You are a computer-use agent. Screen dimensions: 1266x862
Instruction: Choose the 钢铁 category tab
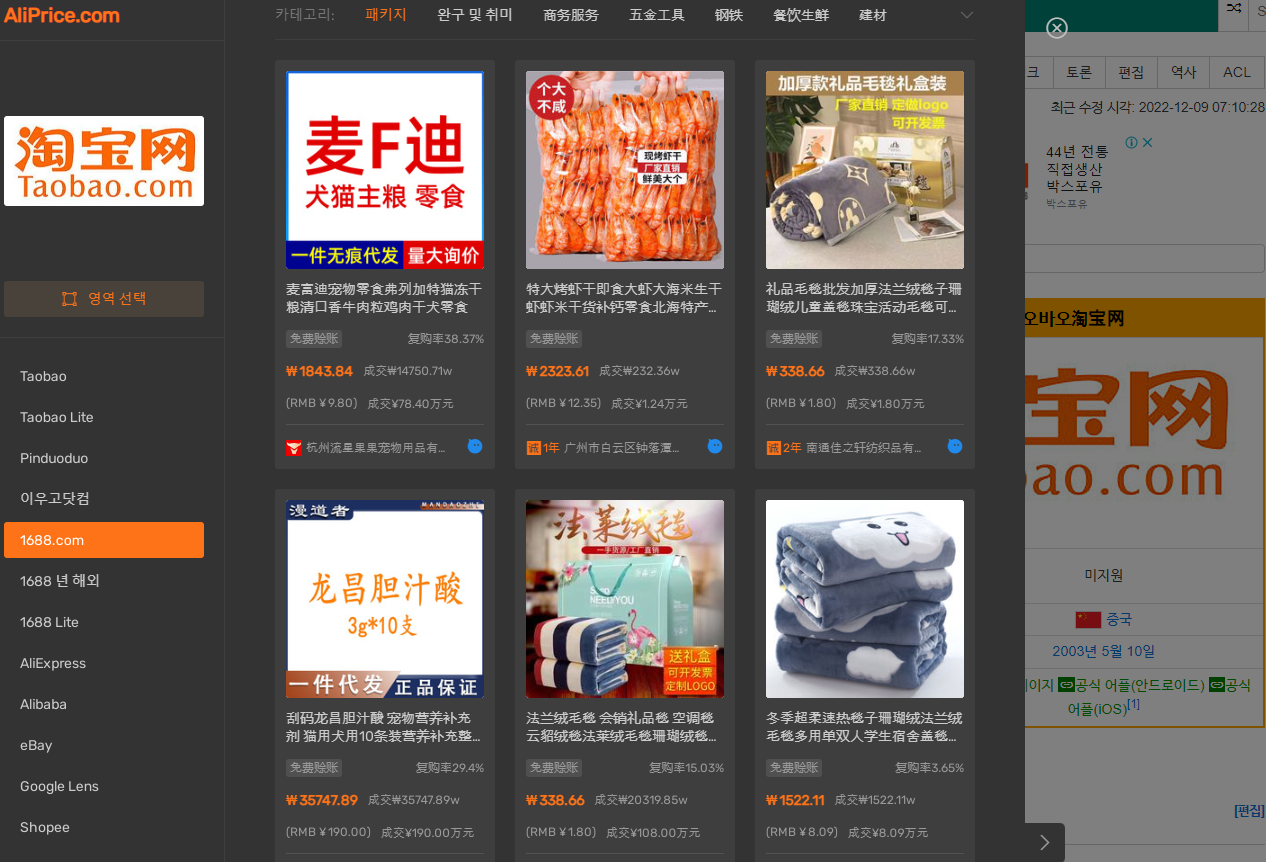coord(729,15)
